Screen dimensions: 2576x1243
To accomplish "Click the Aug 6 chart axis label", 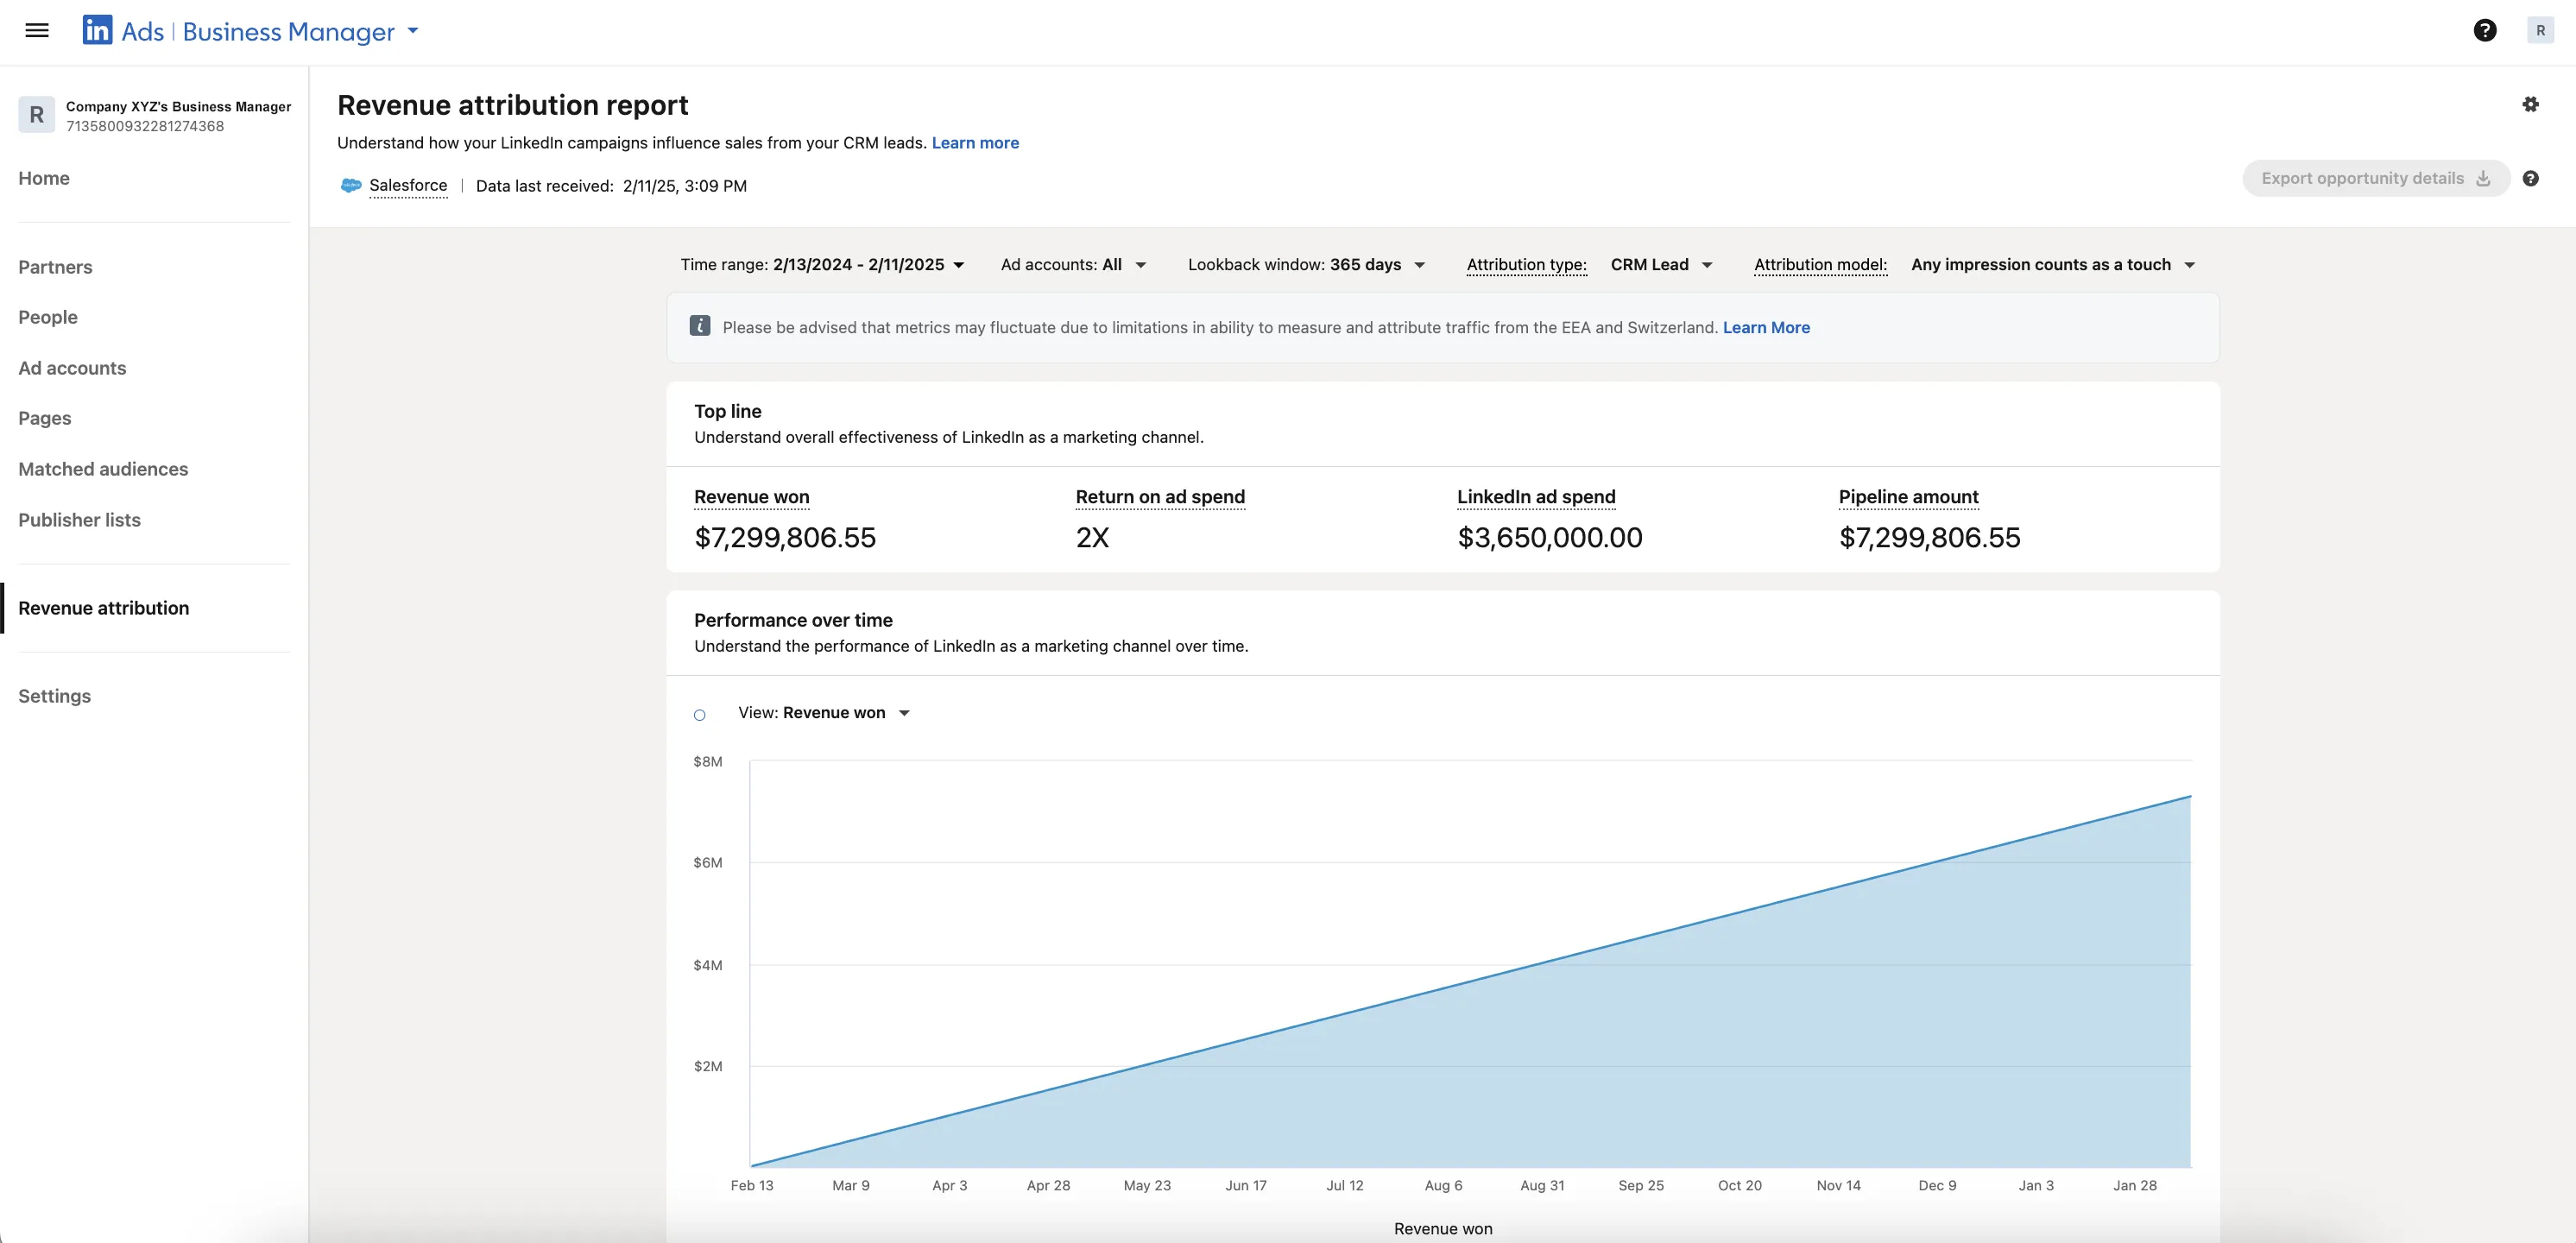I will 1443,1186.
